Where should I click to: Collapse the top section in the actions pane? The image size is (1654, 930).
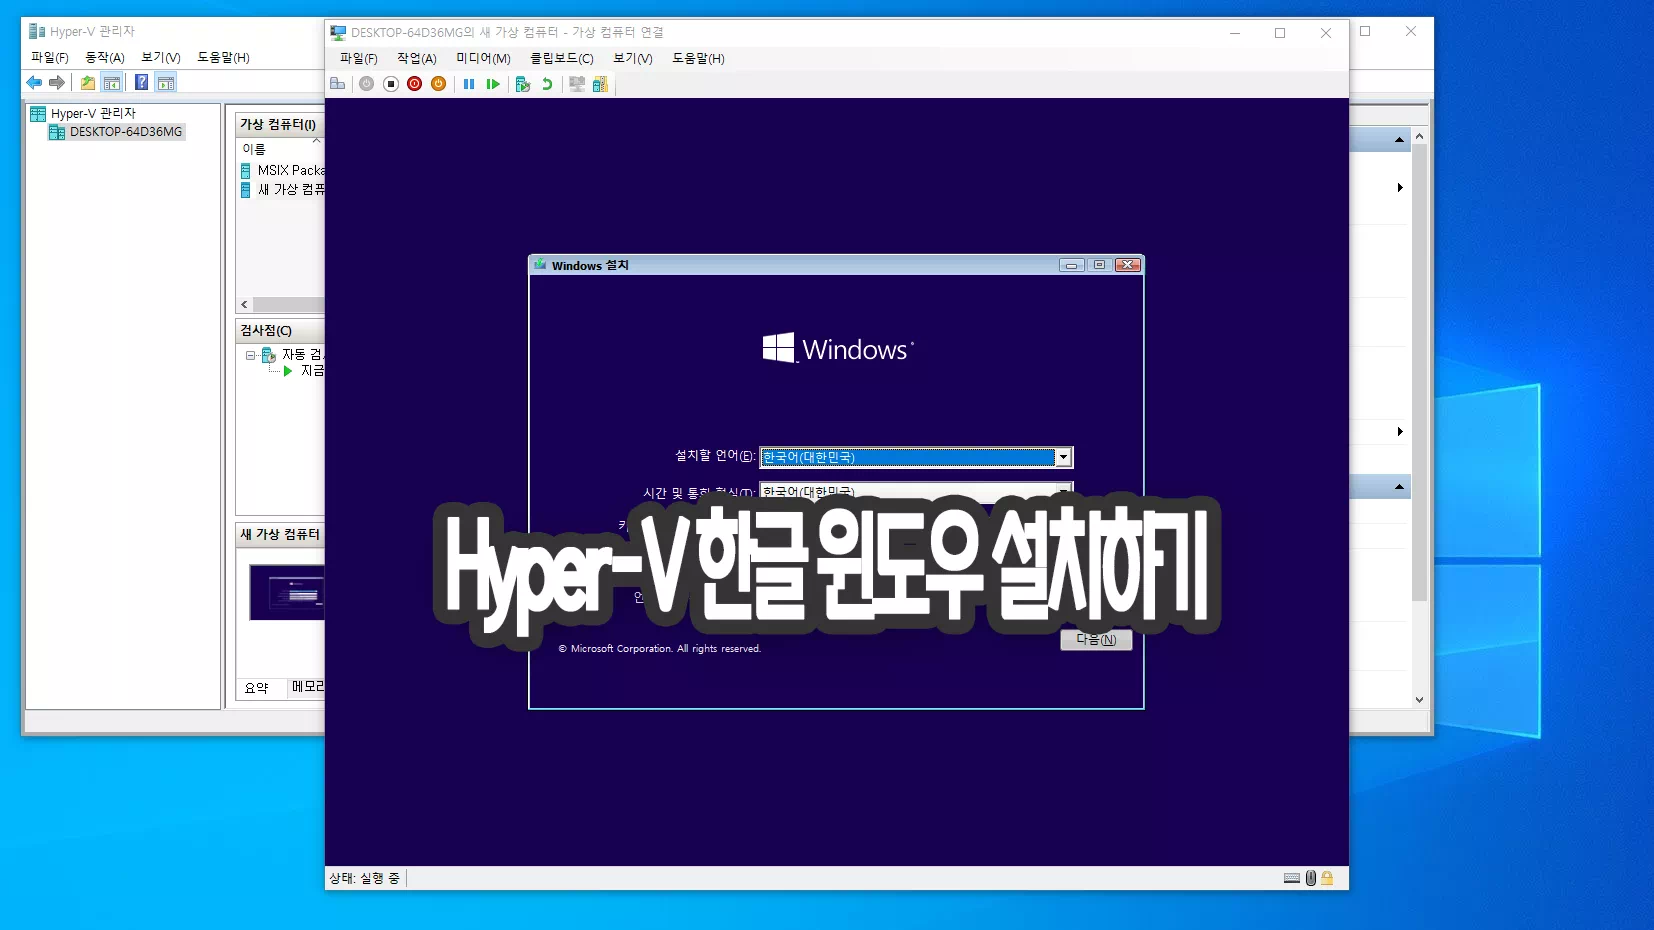point(1399,140)
